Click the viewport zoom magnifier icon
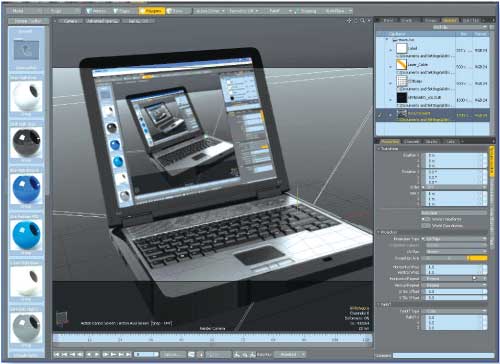Viewport: 500px width, 364px height. pyautogui.click(x=362, y=21)
